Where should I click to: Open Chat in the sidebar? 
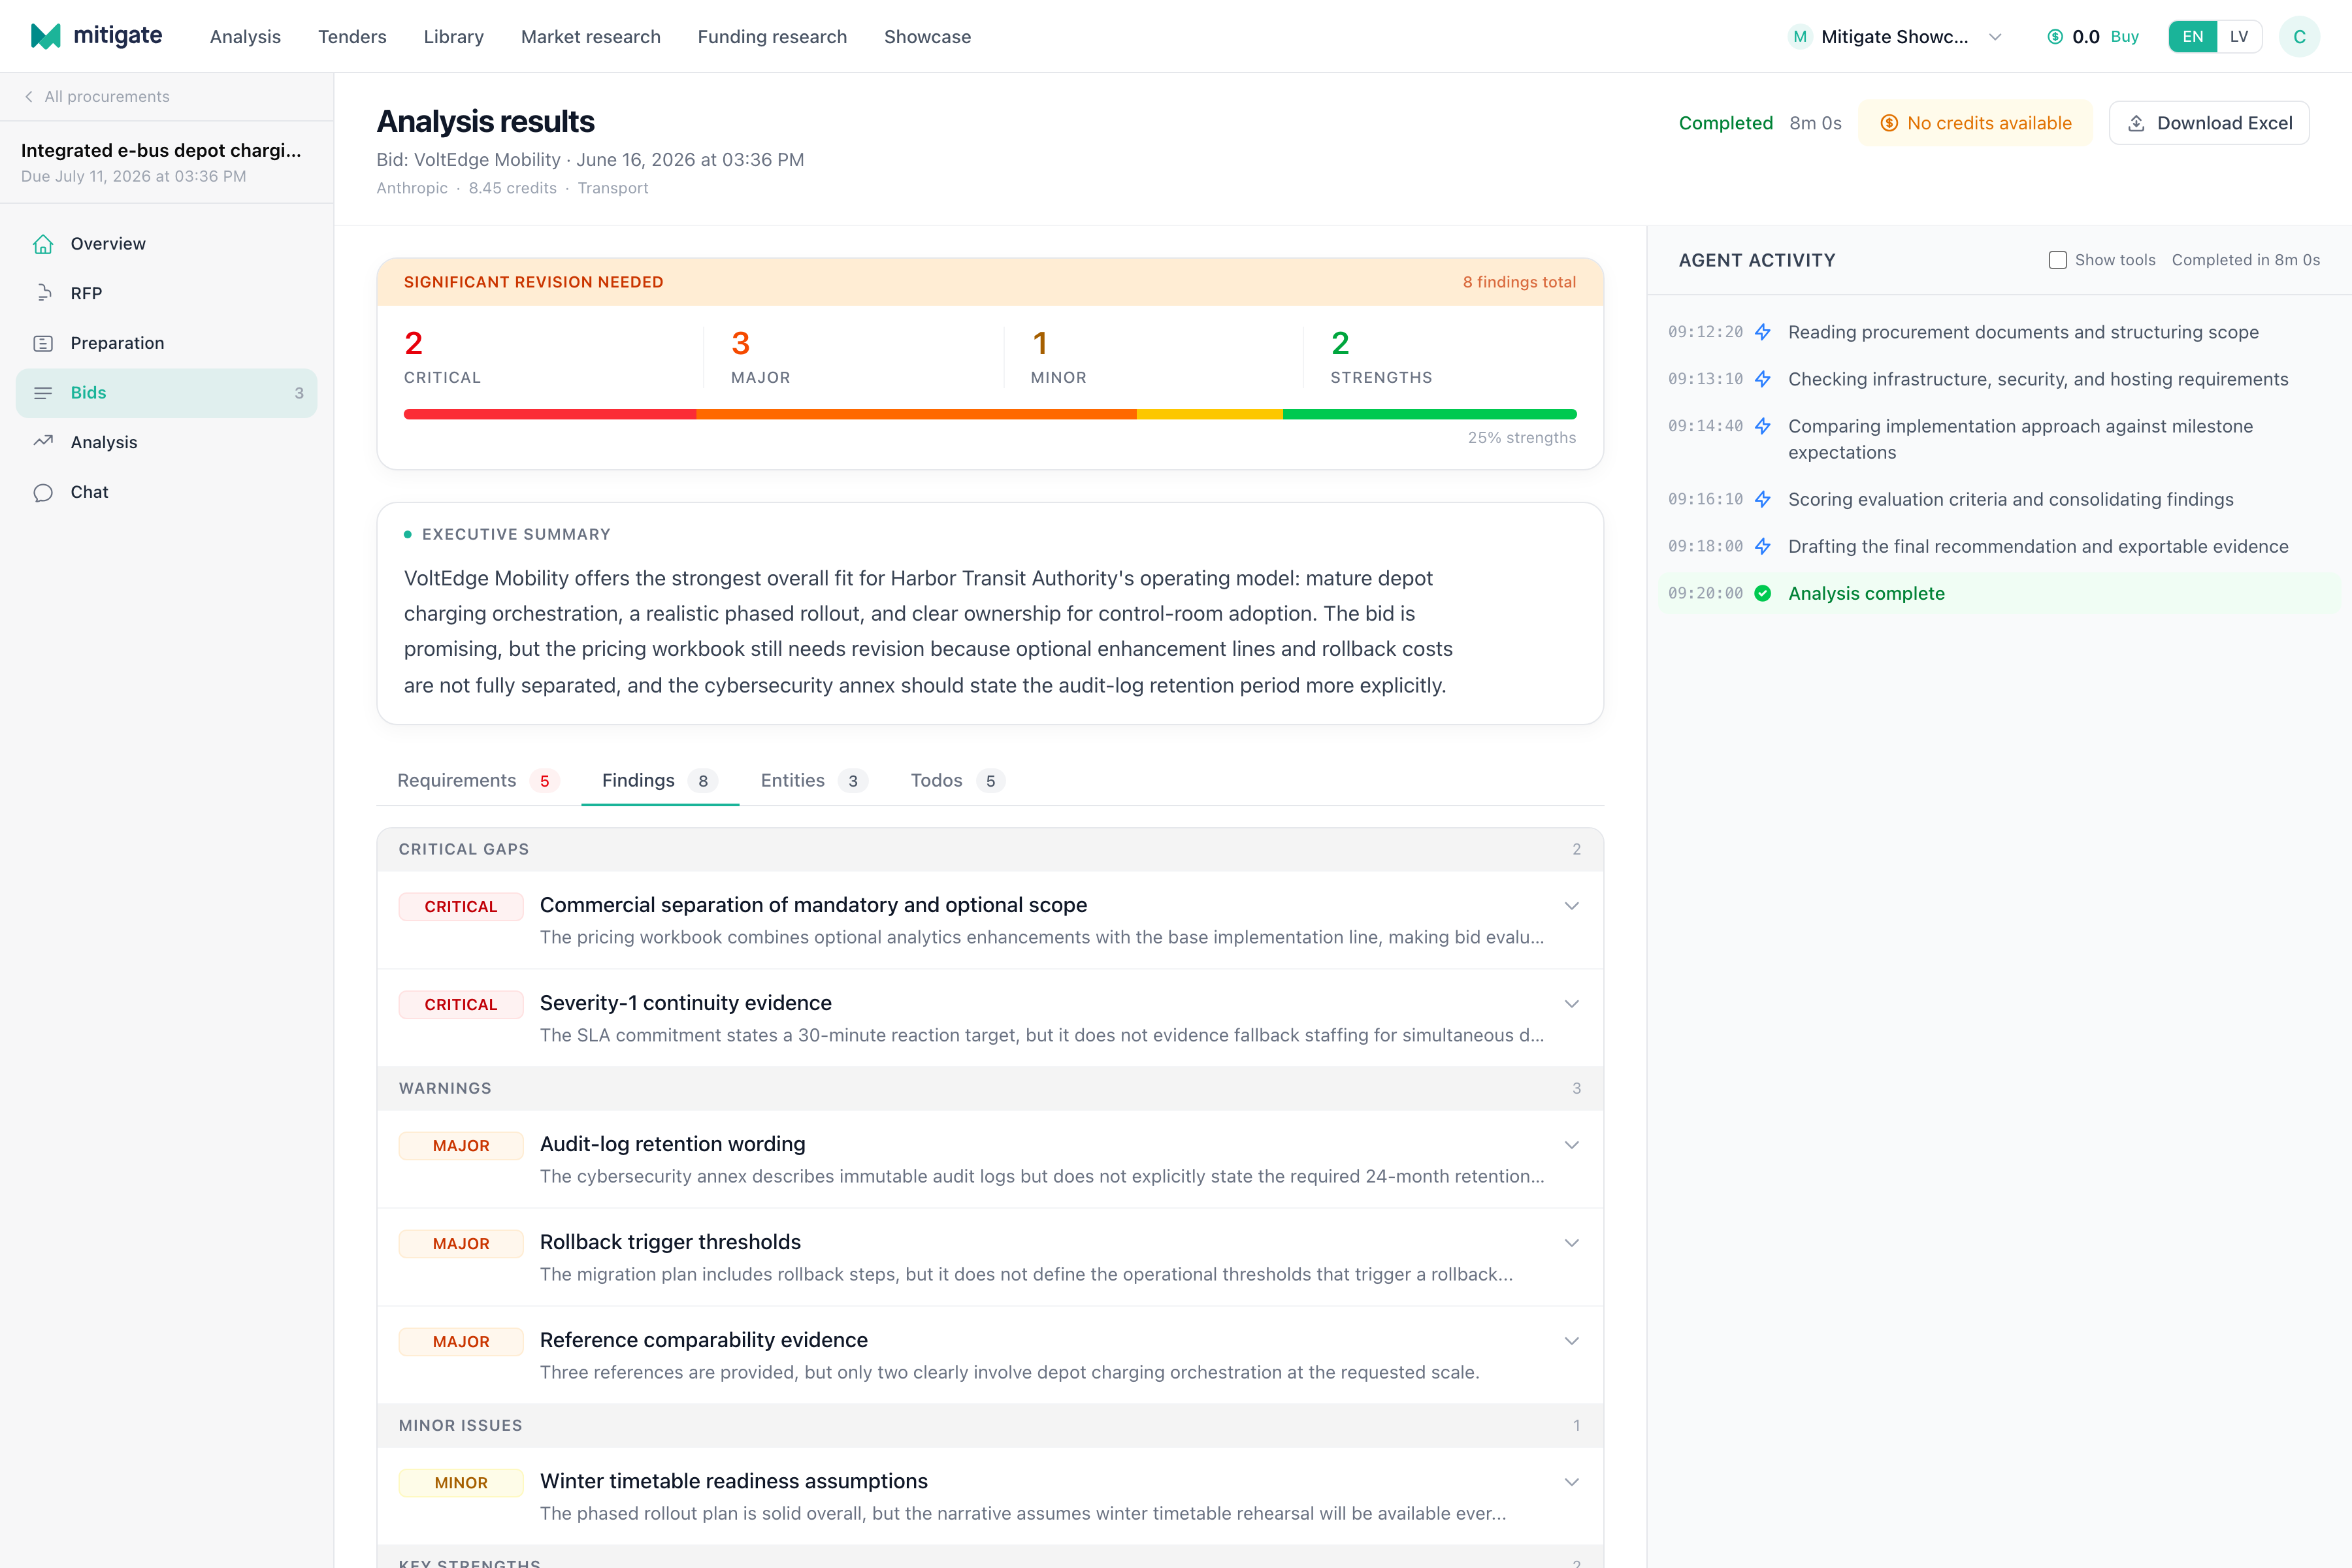click(166, 492)
